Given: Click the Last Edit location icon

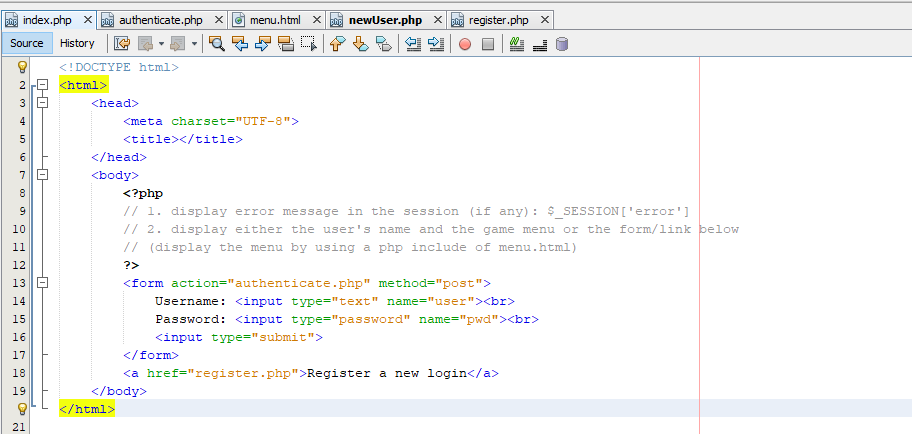Looking at the screenshot, I should pos(122,44).
